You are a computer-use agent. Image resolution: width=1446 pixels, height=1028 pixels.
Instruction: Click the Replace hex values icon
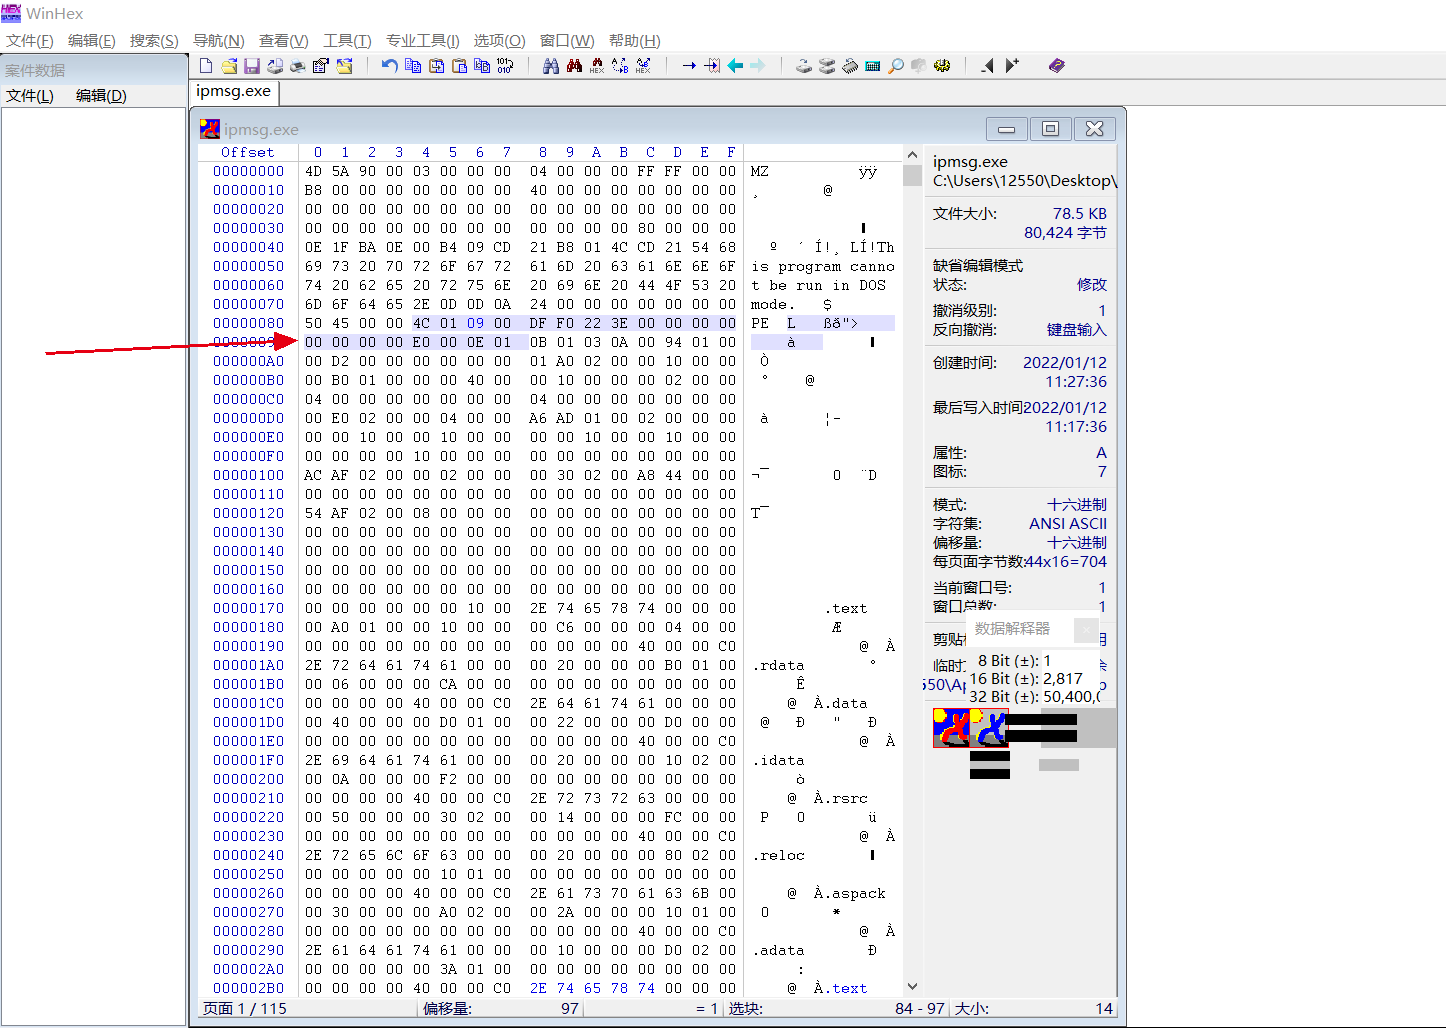643,66
